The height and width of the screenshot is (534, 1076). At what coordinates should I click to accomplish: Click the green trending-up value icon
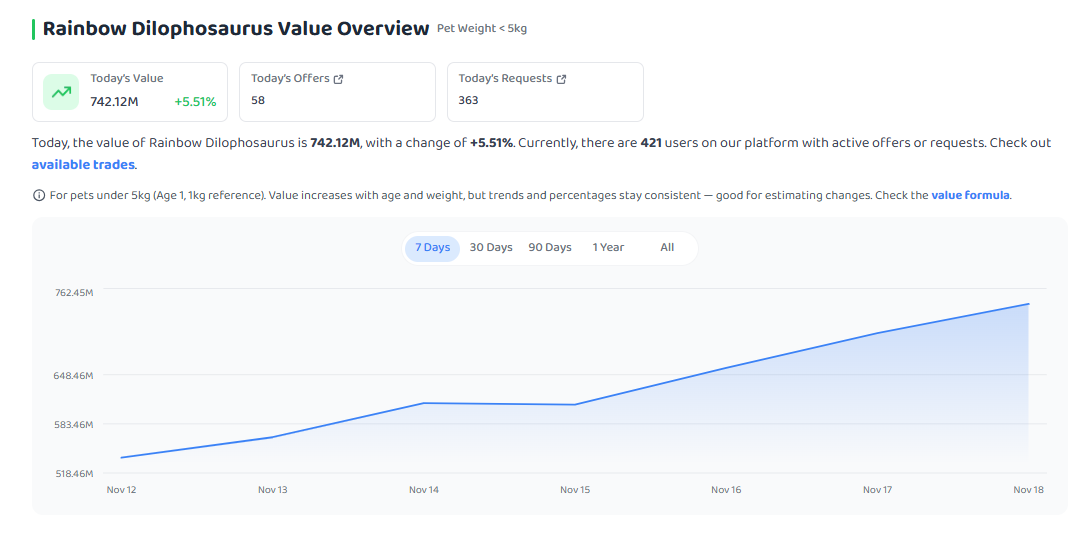click(61, 92)
